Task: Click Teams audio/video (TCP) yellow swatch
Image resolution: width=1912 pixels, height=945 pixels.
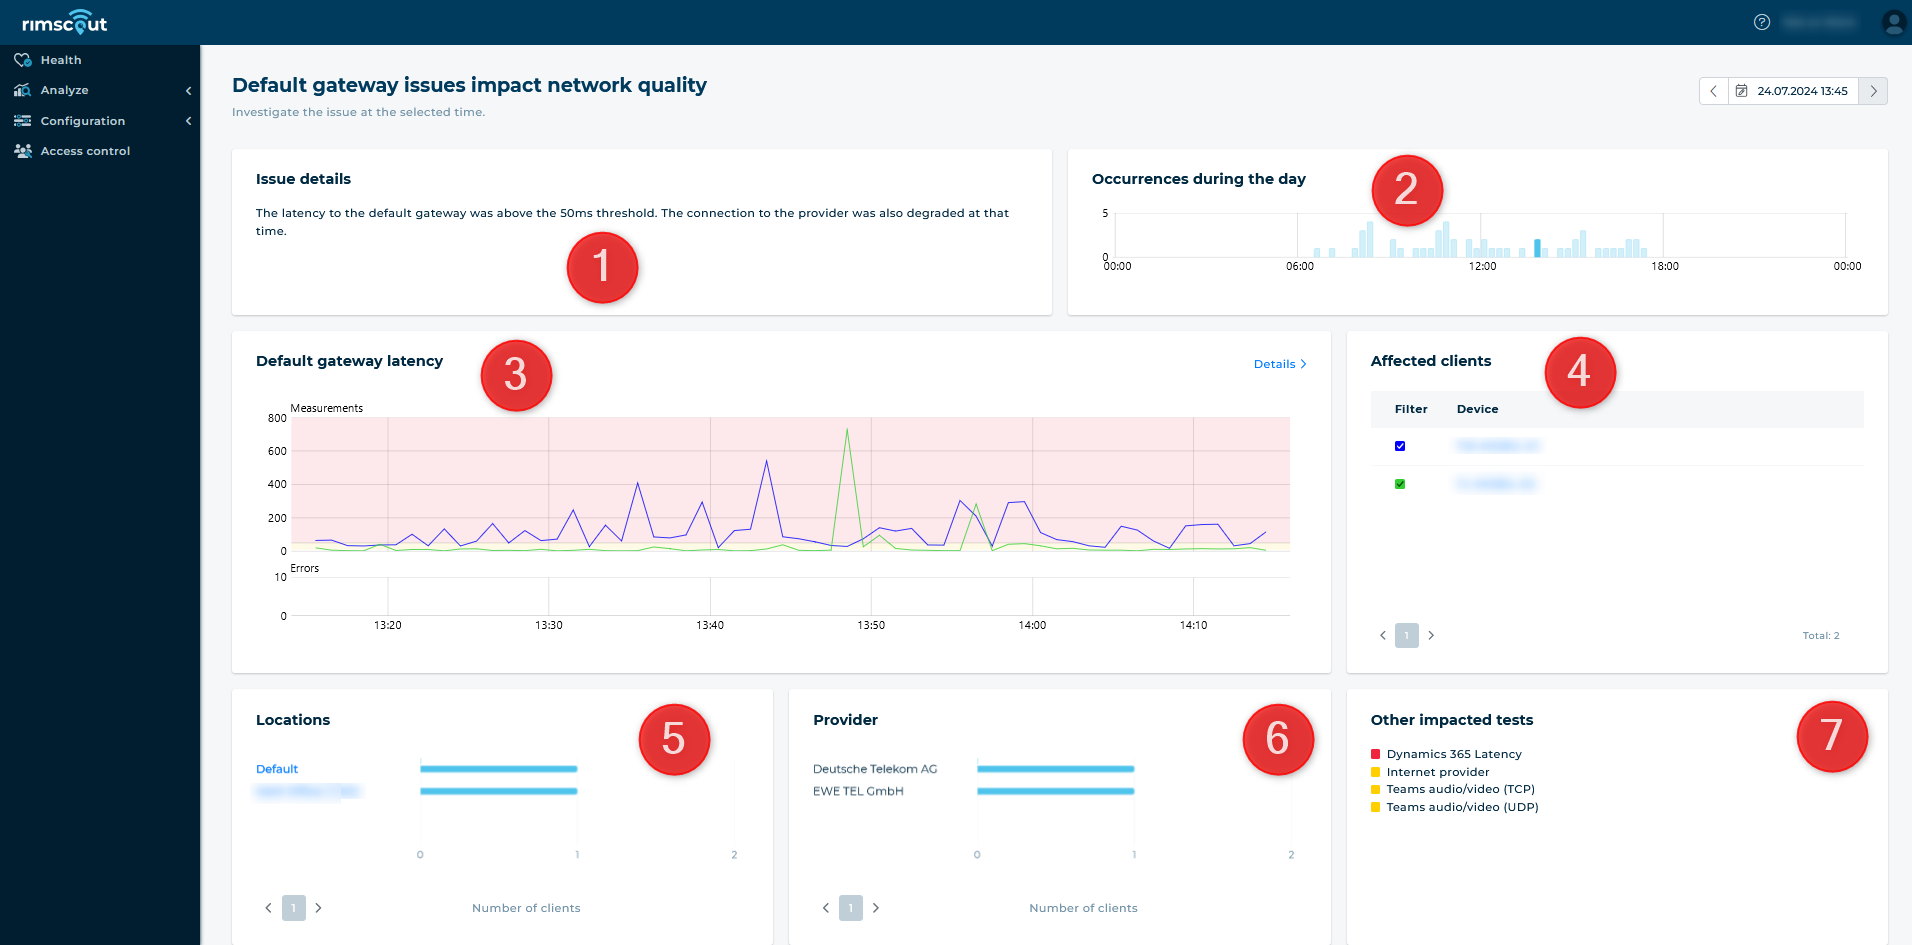Action: [1376, 789]
